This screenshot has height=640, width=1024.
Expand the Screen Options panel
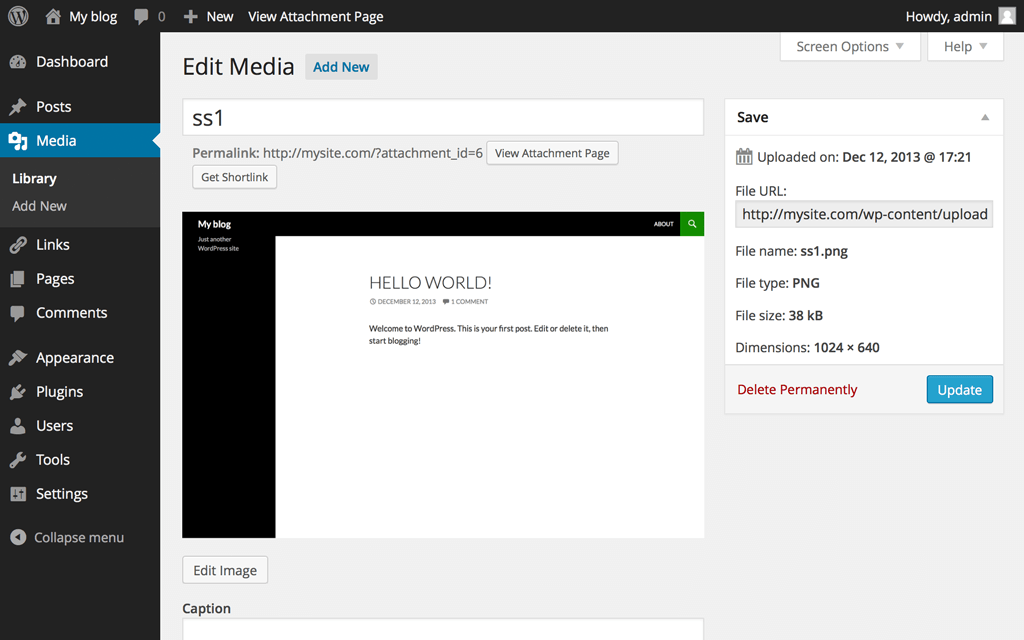850,46
